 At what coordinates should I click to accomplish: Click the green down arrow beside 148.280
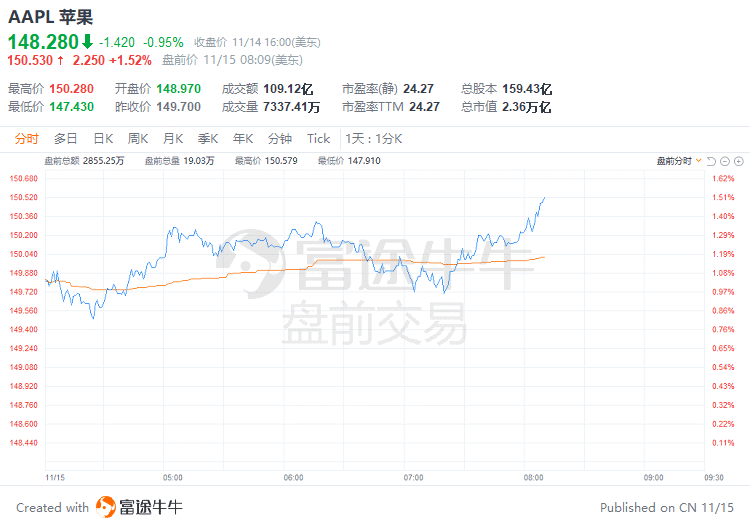pyautogui.click(x=87, y=42)
